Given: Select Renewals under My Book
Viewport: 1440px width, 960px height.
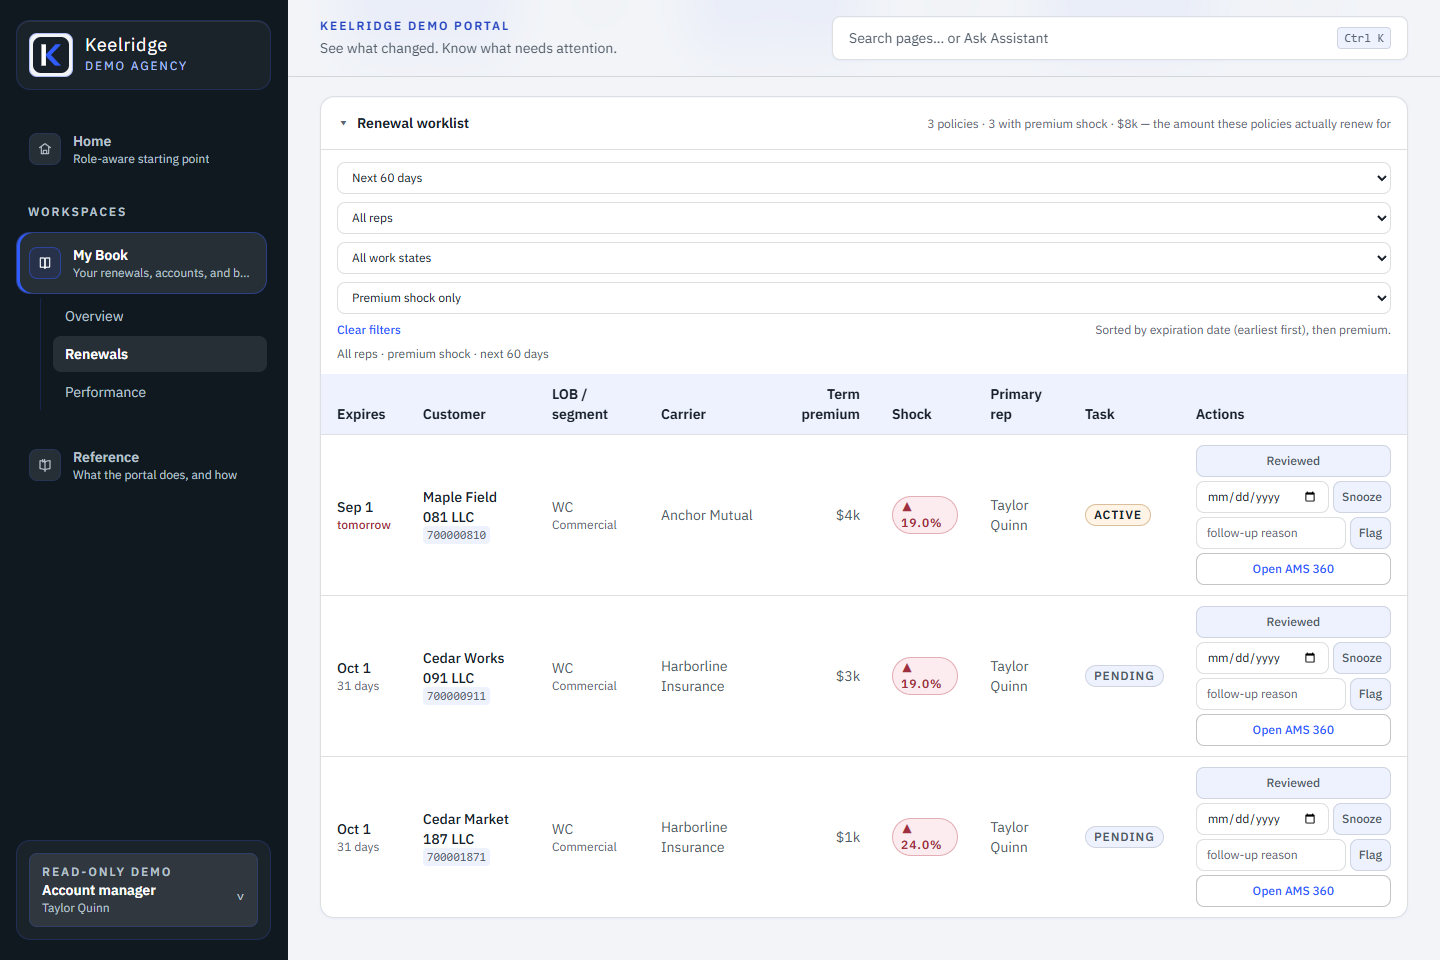Looking at the screenshot, I should (x=159, y=354).
